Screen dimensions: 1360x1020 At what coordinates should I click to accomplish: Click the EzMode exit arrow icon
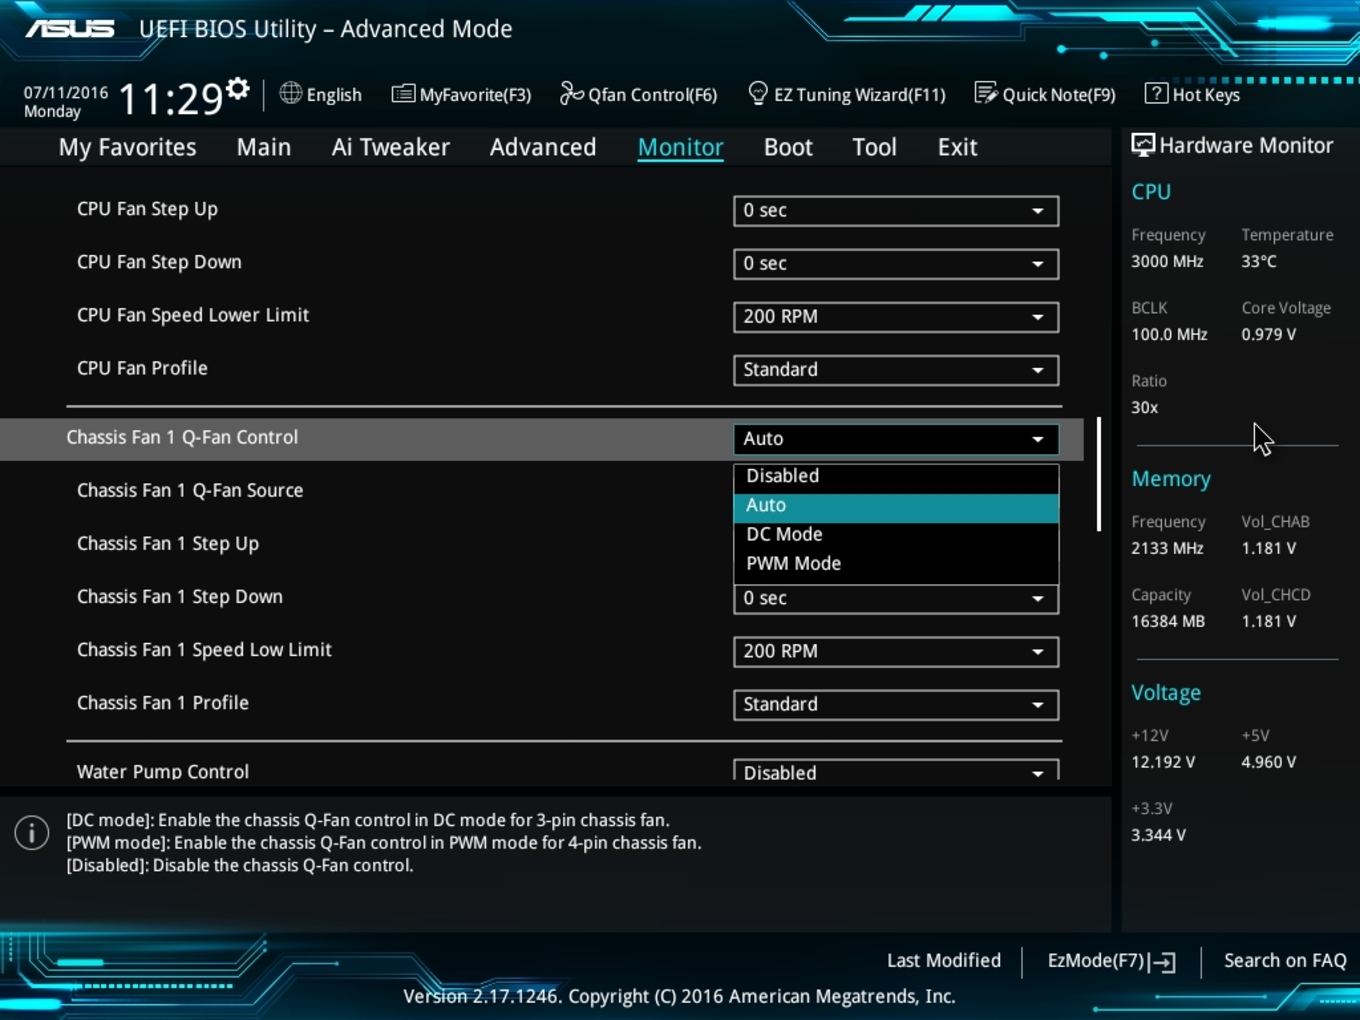coord(1162,962)
